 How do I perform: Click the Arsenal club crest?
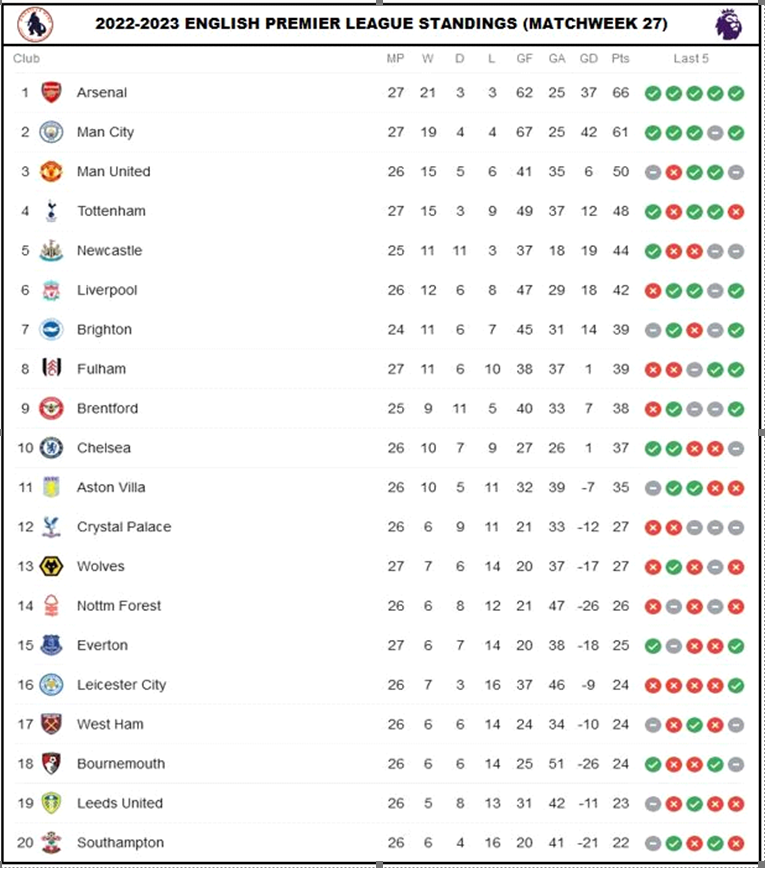[51, 92]
